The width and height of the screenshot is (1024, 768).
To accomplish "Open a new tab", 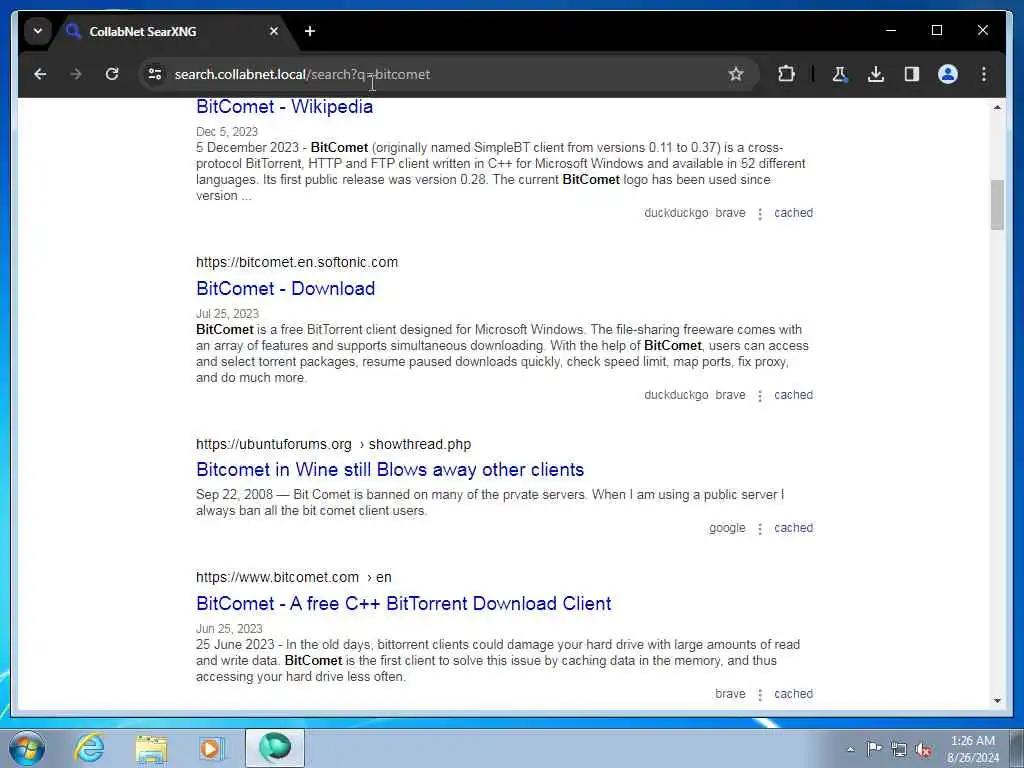I will point(310,31).
